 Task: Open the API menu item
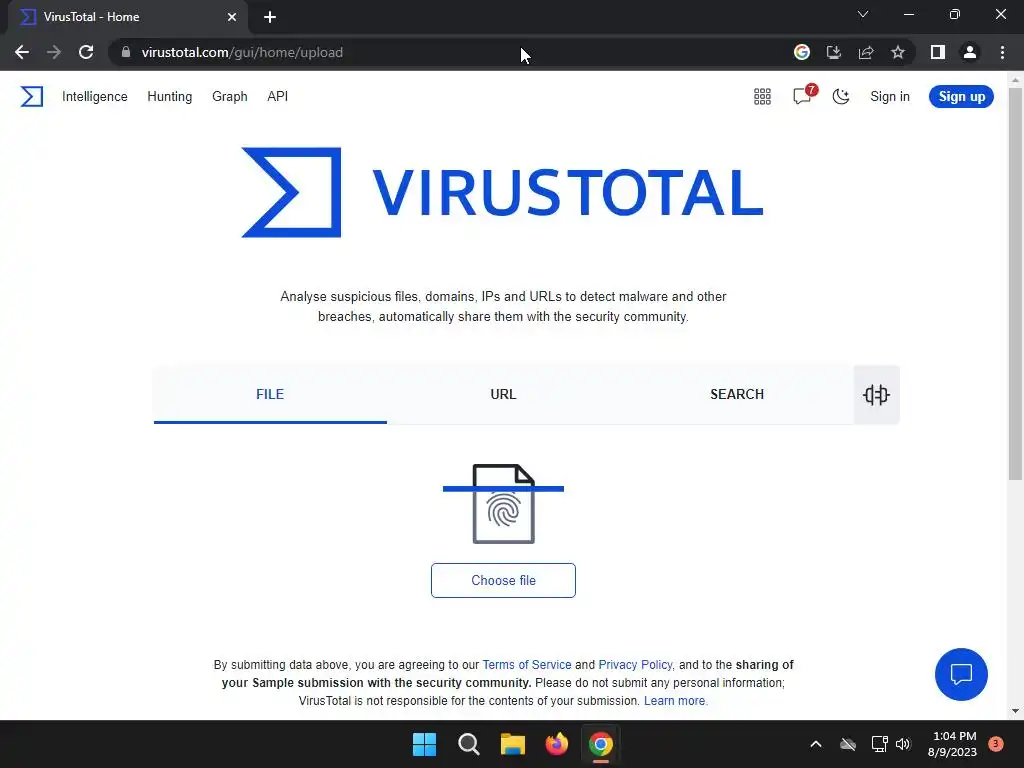coord(278,97)
